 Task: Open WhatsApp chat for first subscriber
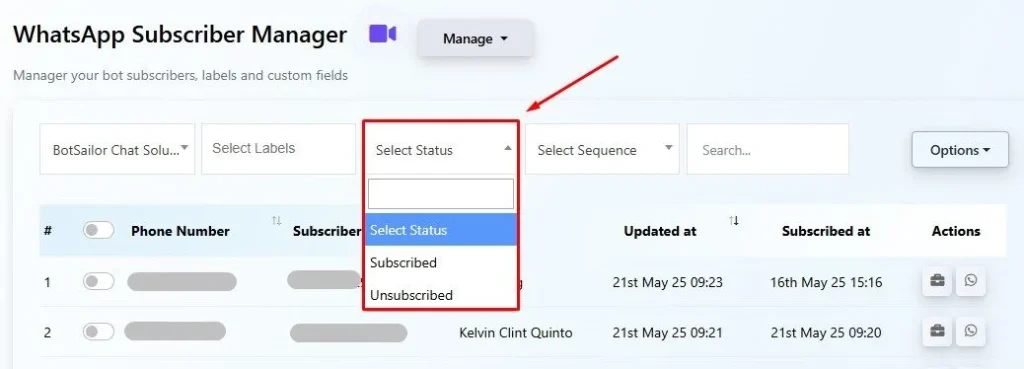coord(970,281)
